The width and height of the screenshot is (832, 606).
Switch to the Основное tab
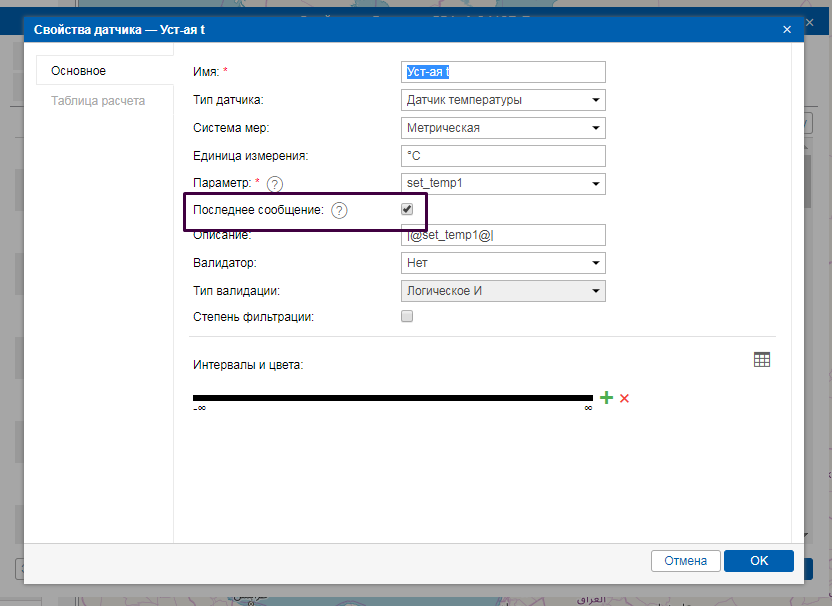click(79, 71)
